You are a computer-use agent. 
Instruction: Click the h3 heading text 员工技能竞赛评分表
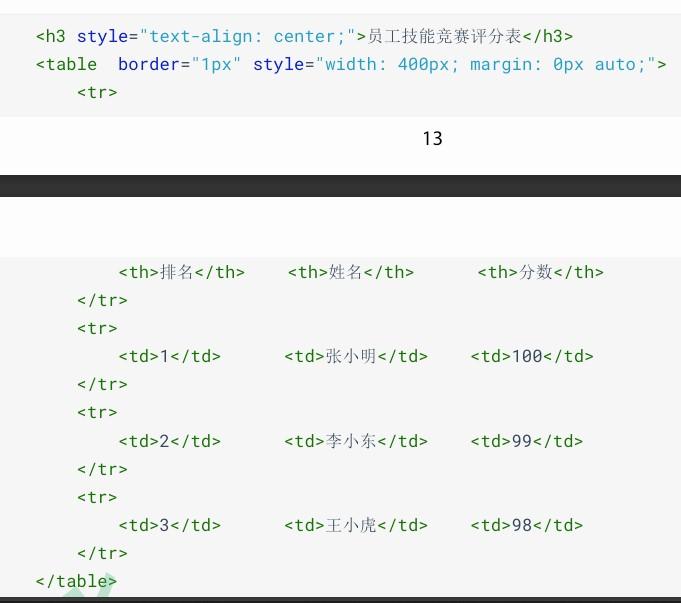444,36
